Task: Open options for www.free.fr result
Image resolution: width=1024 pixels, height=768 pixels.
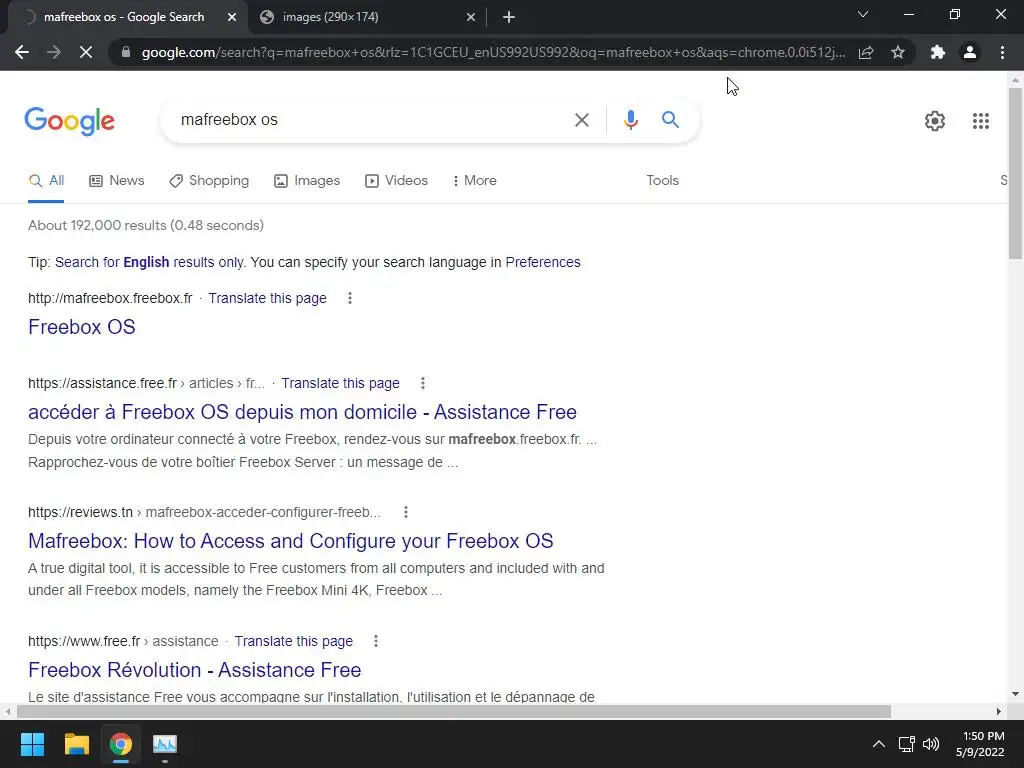Action: [376, 641]
